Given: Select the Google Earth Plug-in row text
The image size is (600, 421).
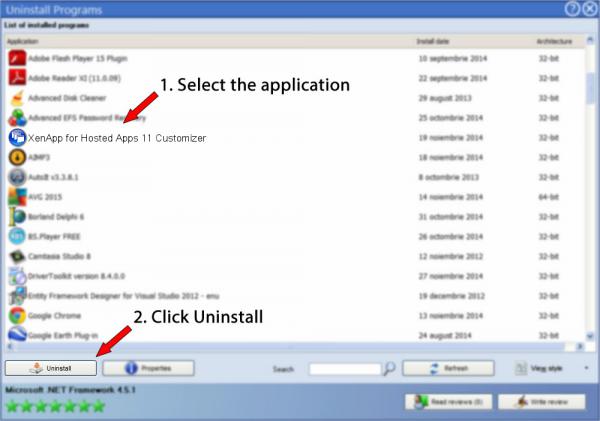Looking at the screenshot, I should pos(63,336).
